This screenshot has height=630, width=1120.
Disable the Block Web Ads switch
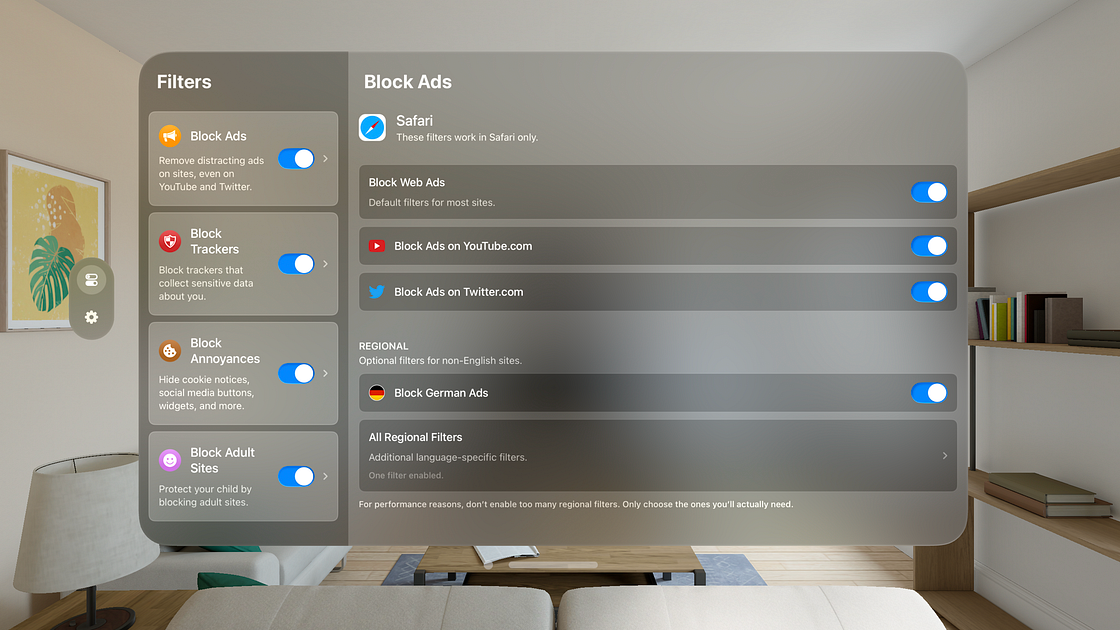click(x=929, y=192)
